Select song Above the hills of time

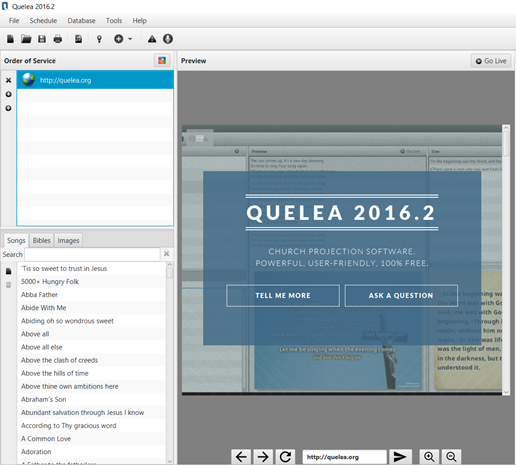[x=92, y=373]
